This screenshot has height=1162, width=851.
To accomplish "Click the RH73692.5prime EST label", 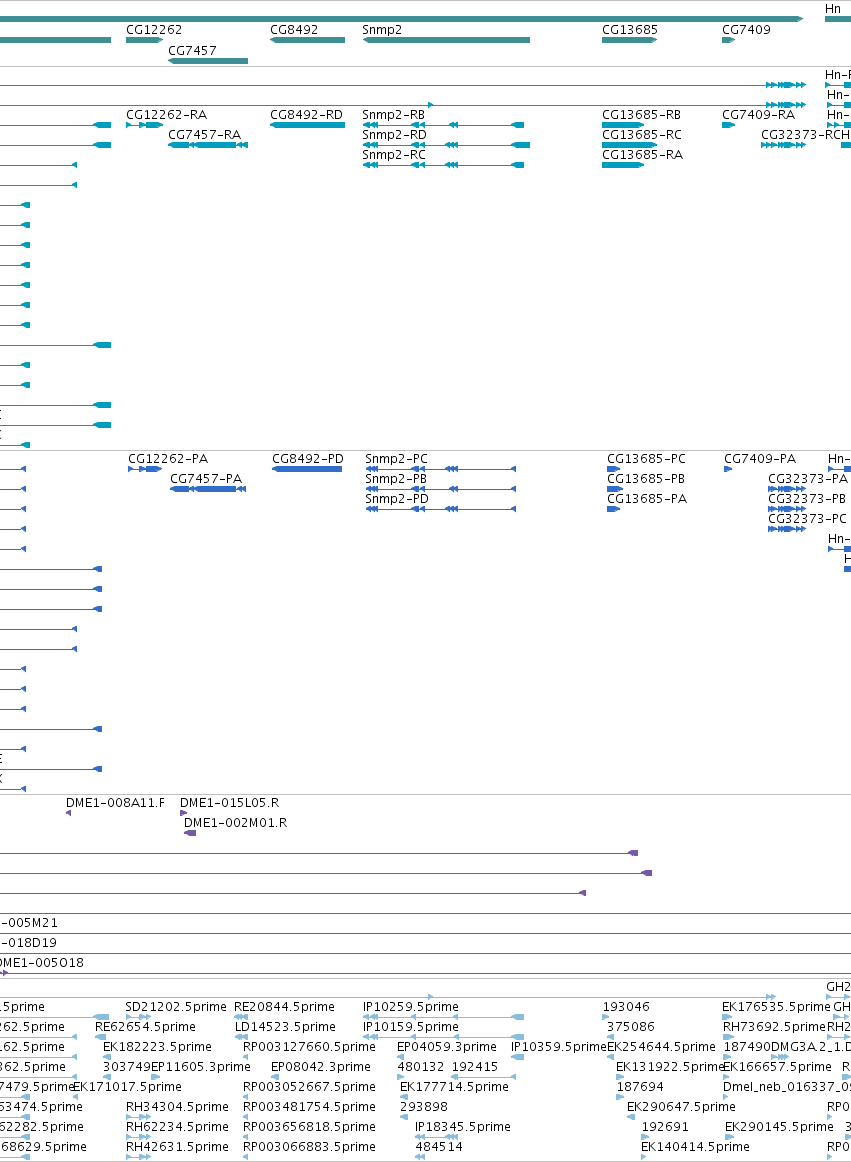I will (775, 1027).
